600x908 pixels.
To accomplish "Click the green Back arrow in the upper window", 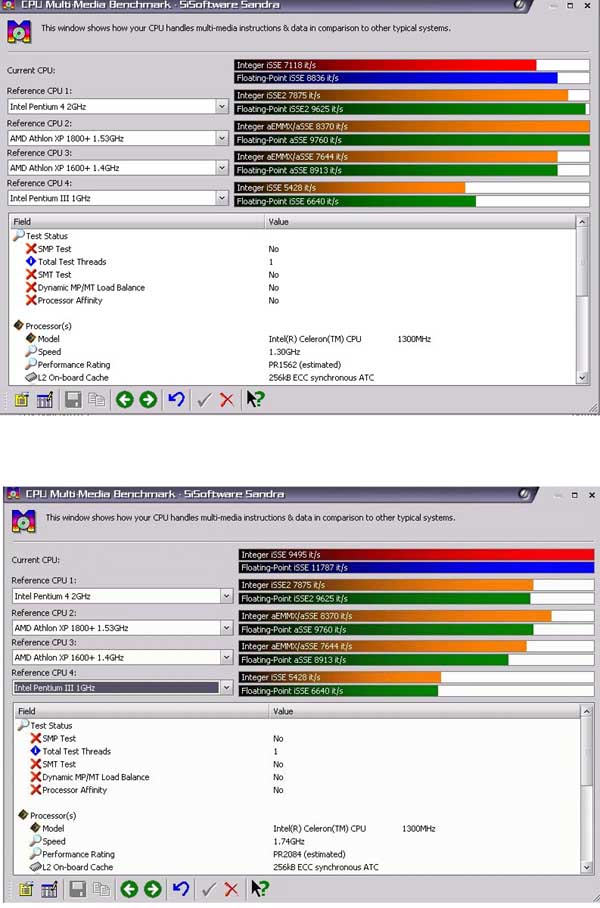I will (x=125, y=400).
